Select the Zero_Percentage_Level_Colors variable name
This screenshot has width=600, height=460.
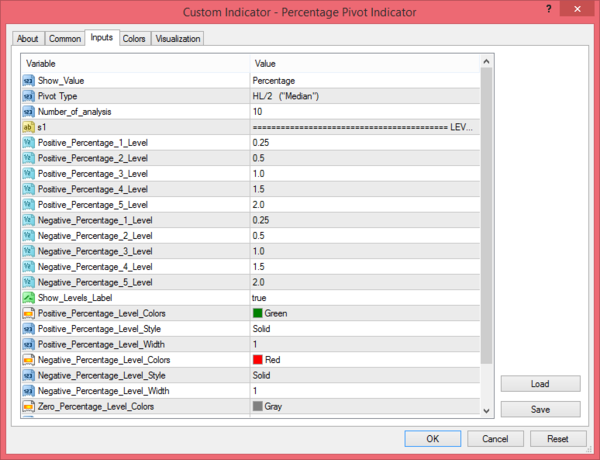point(96,406)
